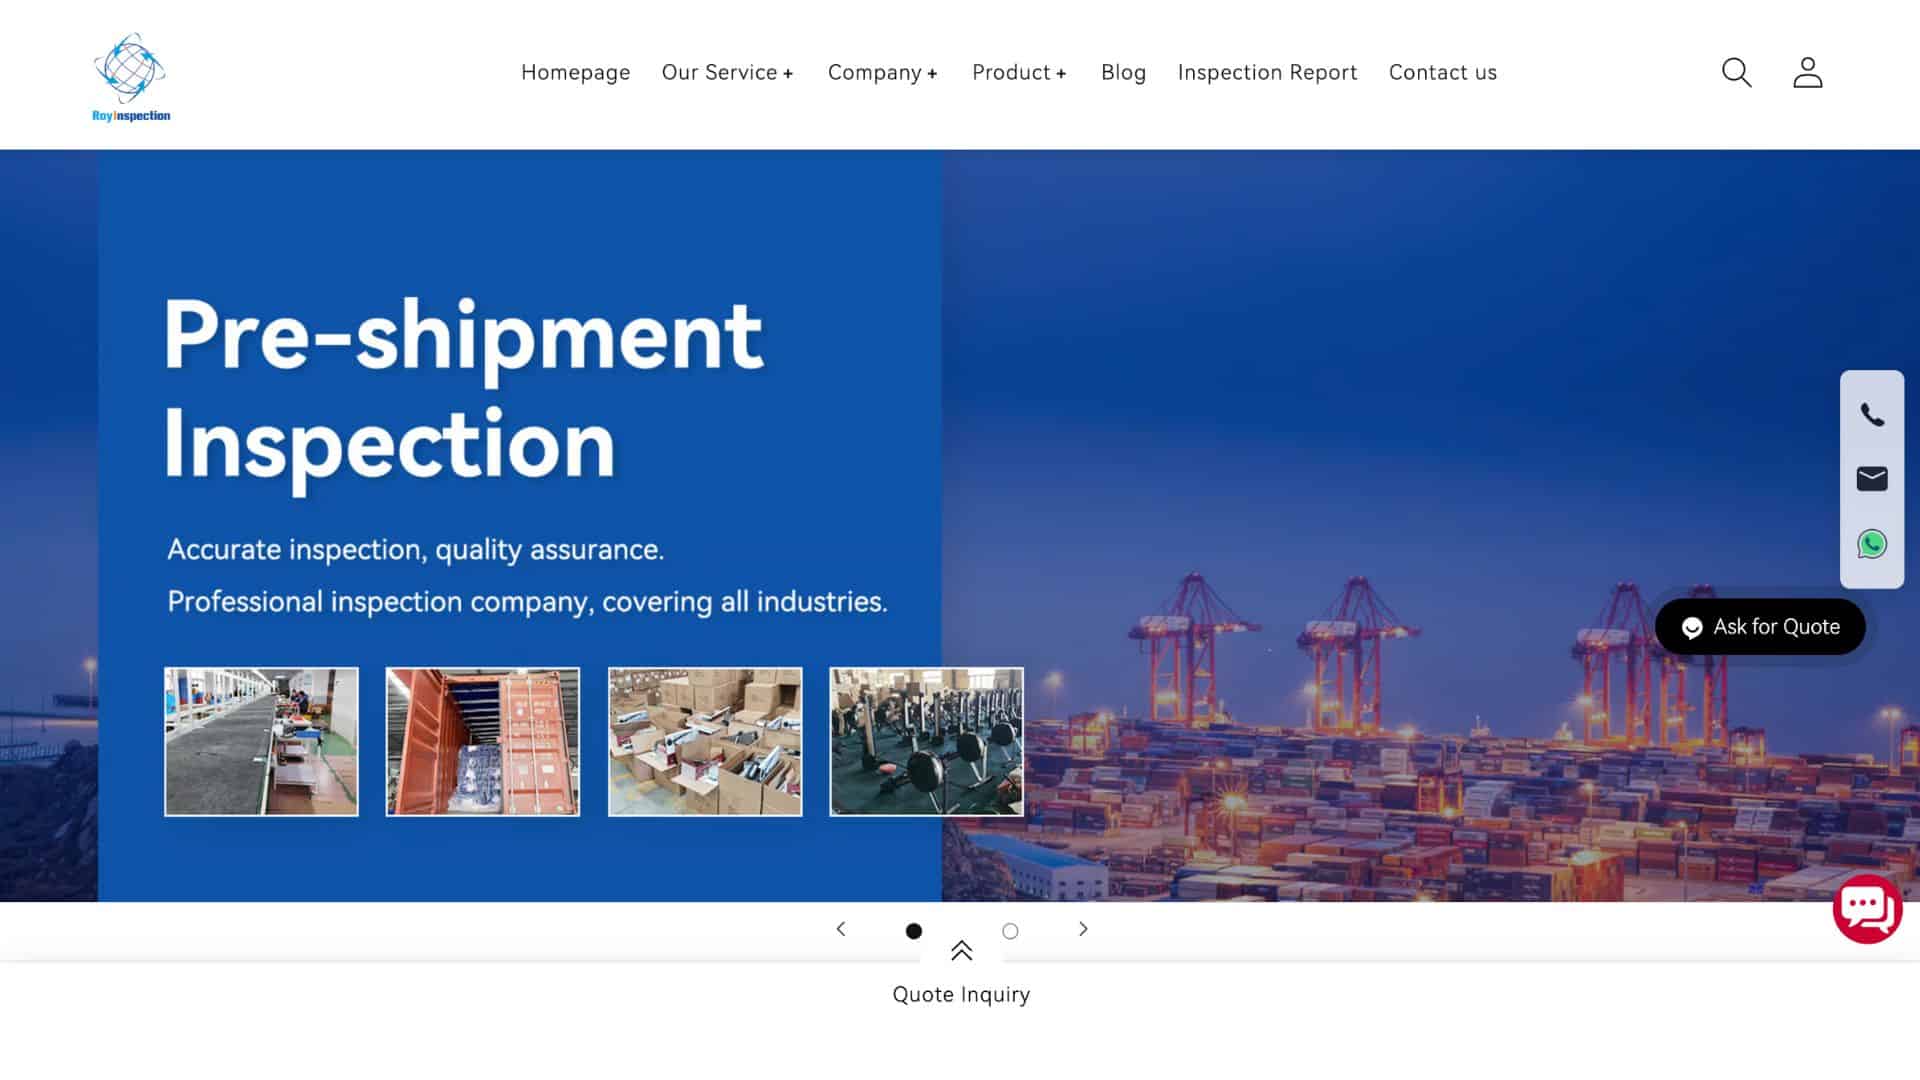This screenshot has height=1080, width=1920.
Task: Select the second carousel slide dot
Action: click(x=1010, y=930)
